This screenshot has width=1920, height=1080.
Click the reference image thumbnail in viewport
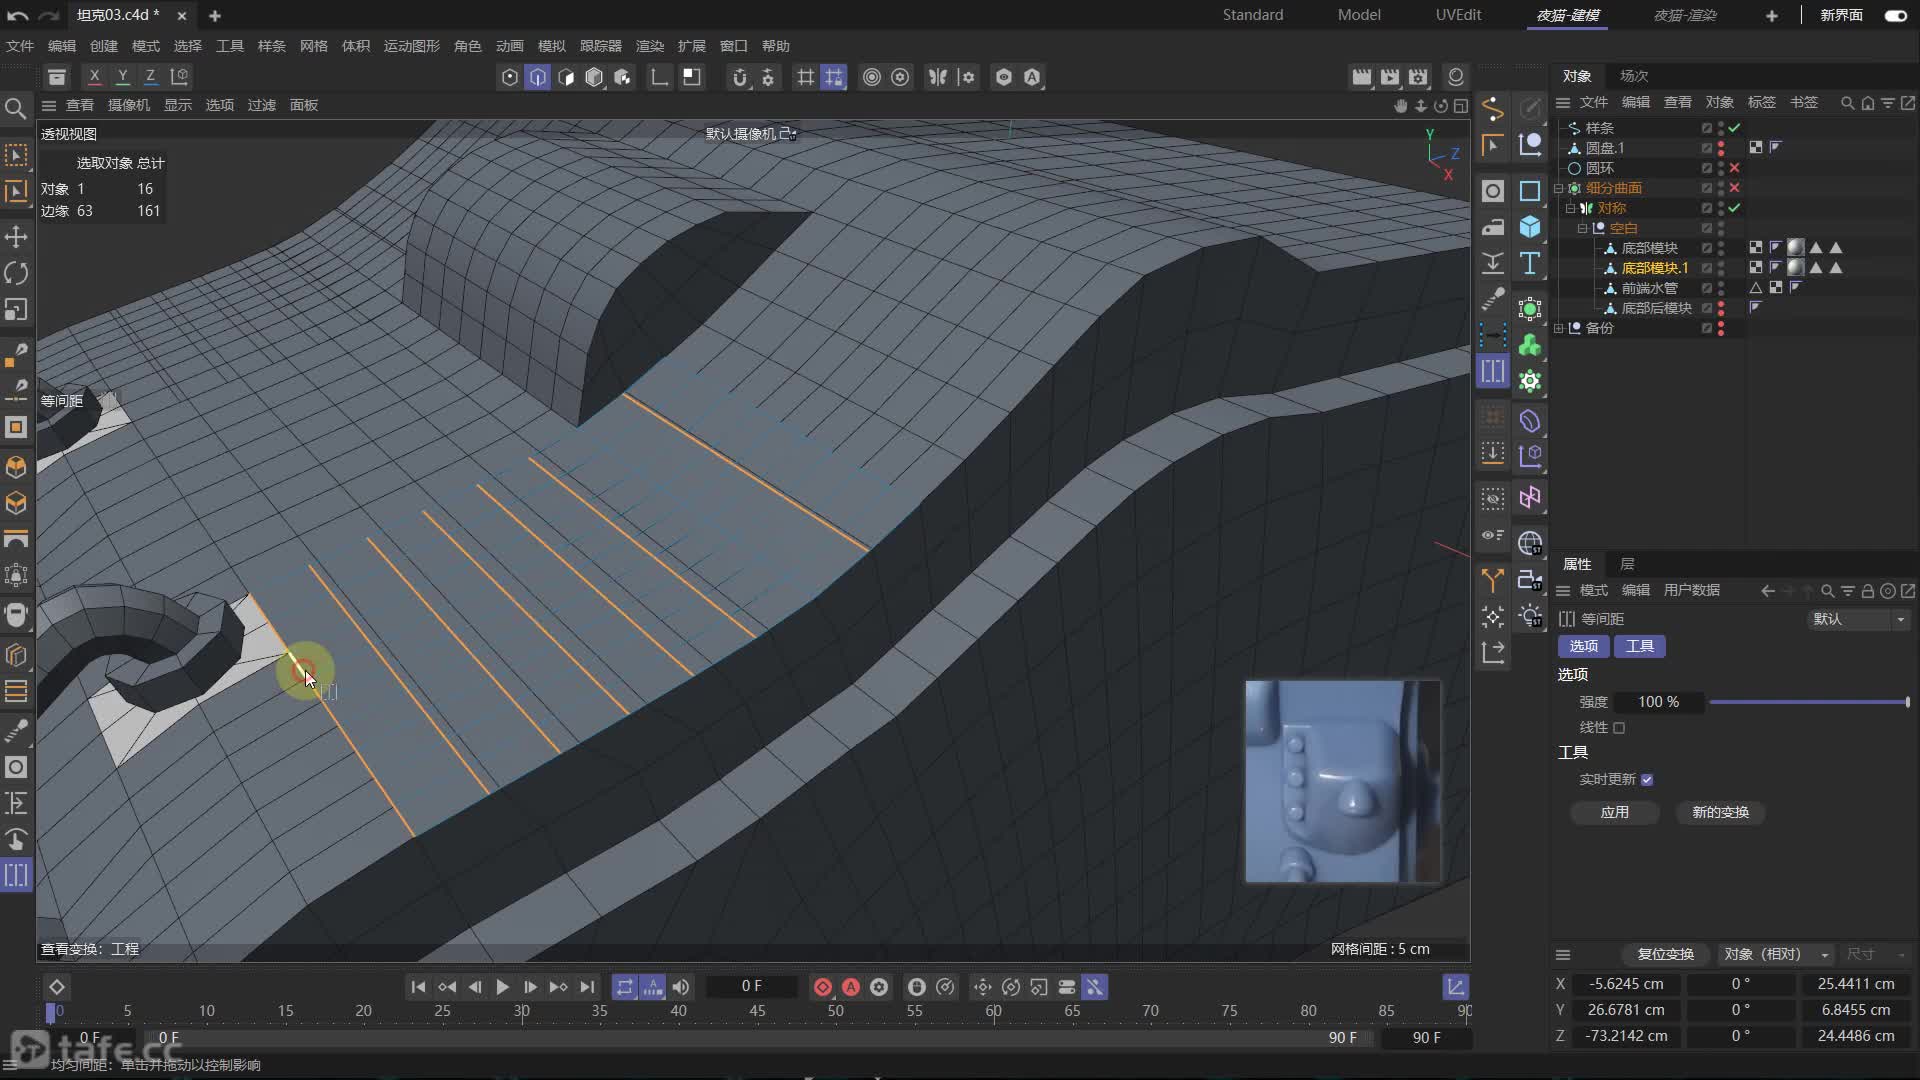tap(1342, 781)
